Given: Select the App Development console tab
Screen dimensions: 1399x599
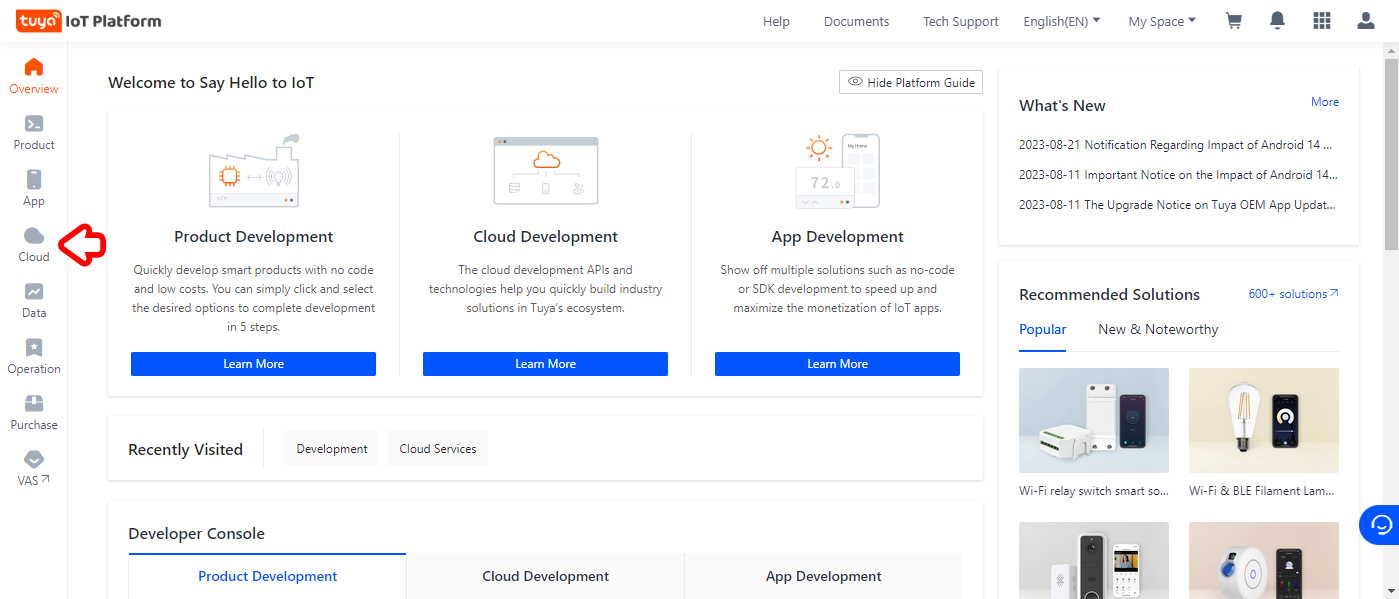Looking at the screenshot, I should [824, 576].
